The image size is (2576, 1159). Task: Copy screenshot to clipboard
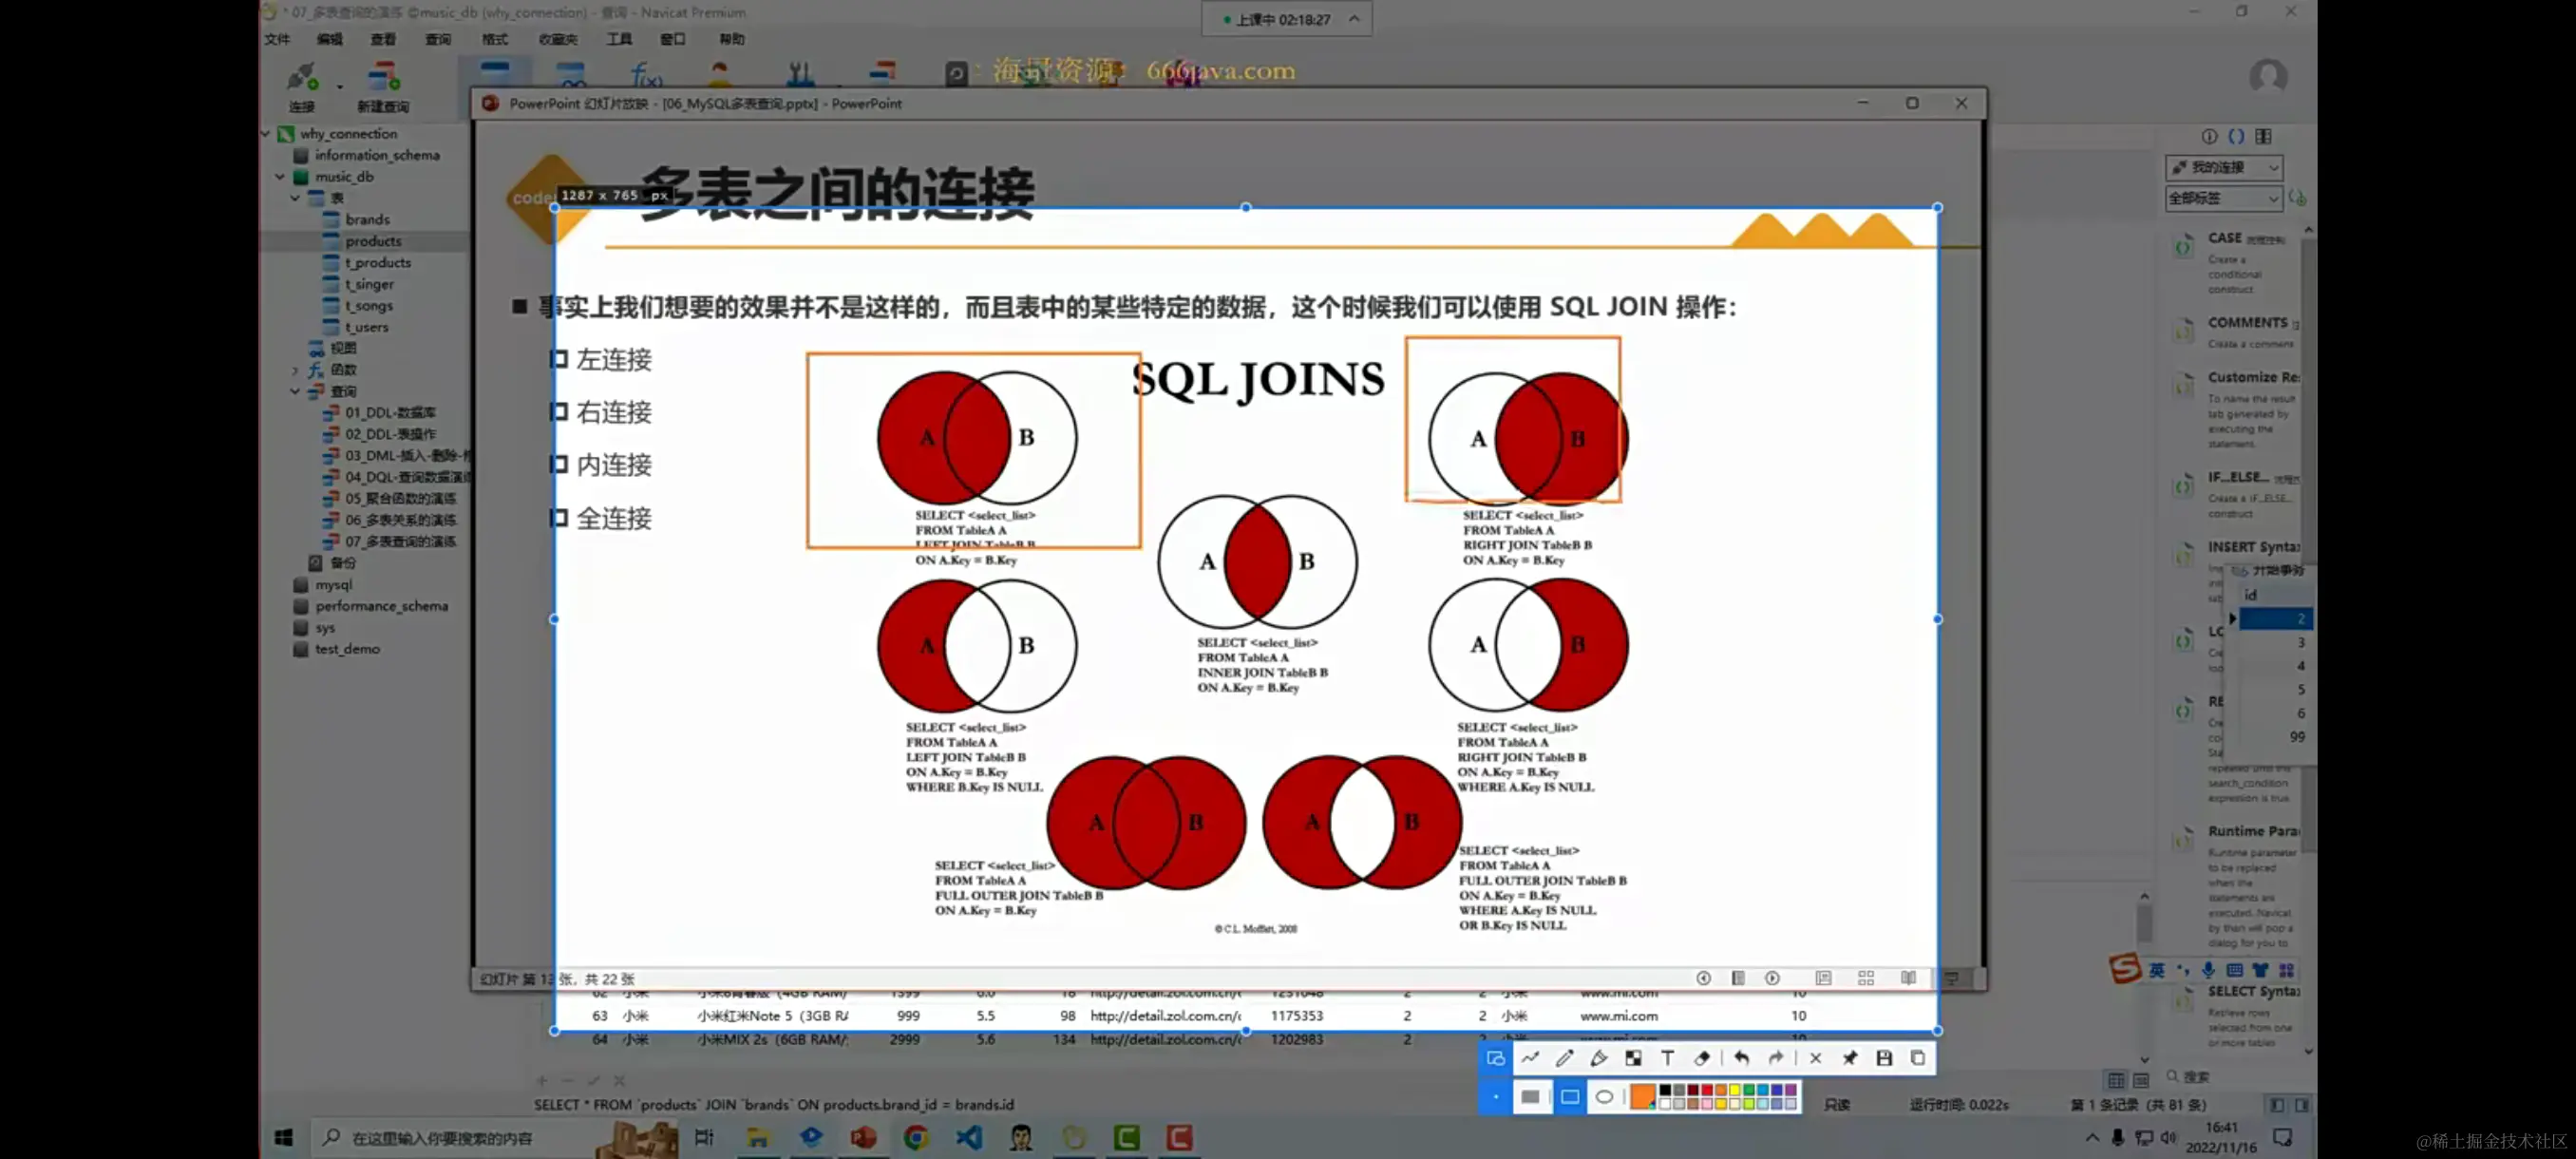click(x=1917, y=1058)
